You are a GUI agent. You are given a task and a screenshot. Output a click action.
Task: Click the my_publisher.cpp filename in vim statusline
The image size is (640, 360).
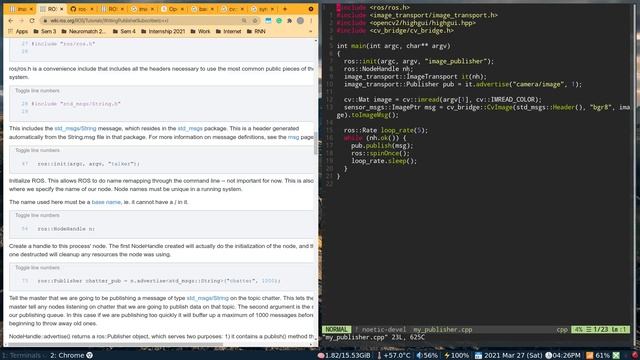(443, 329)
